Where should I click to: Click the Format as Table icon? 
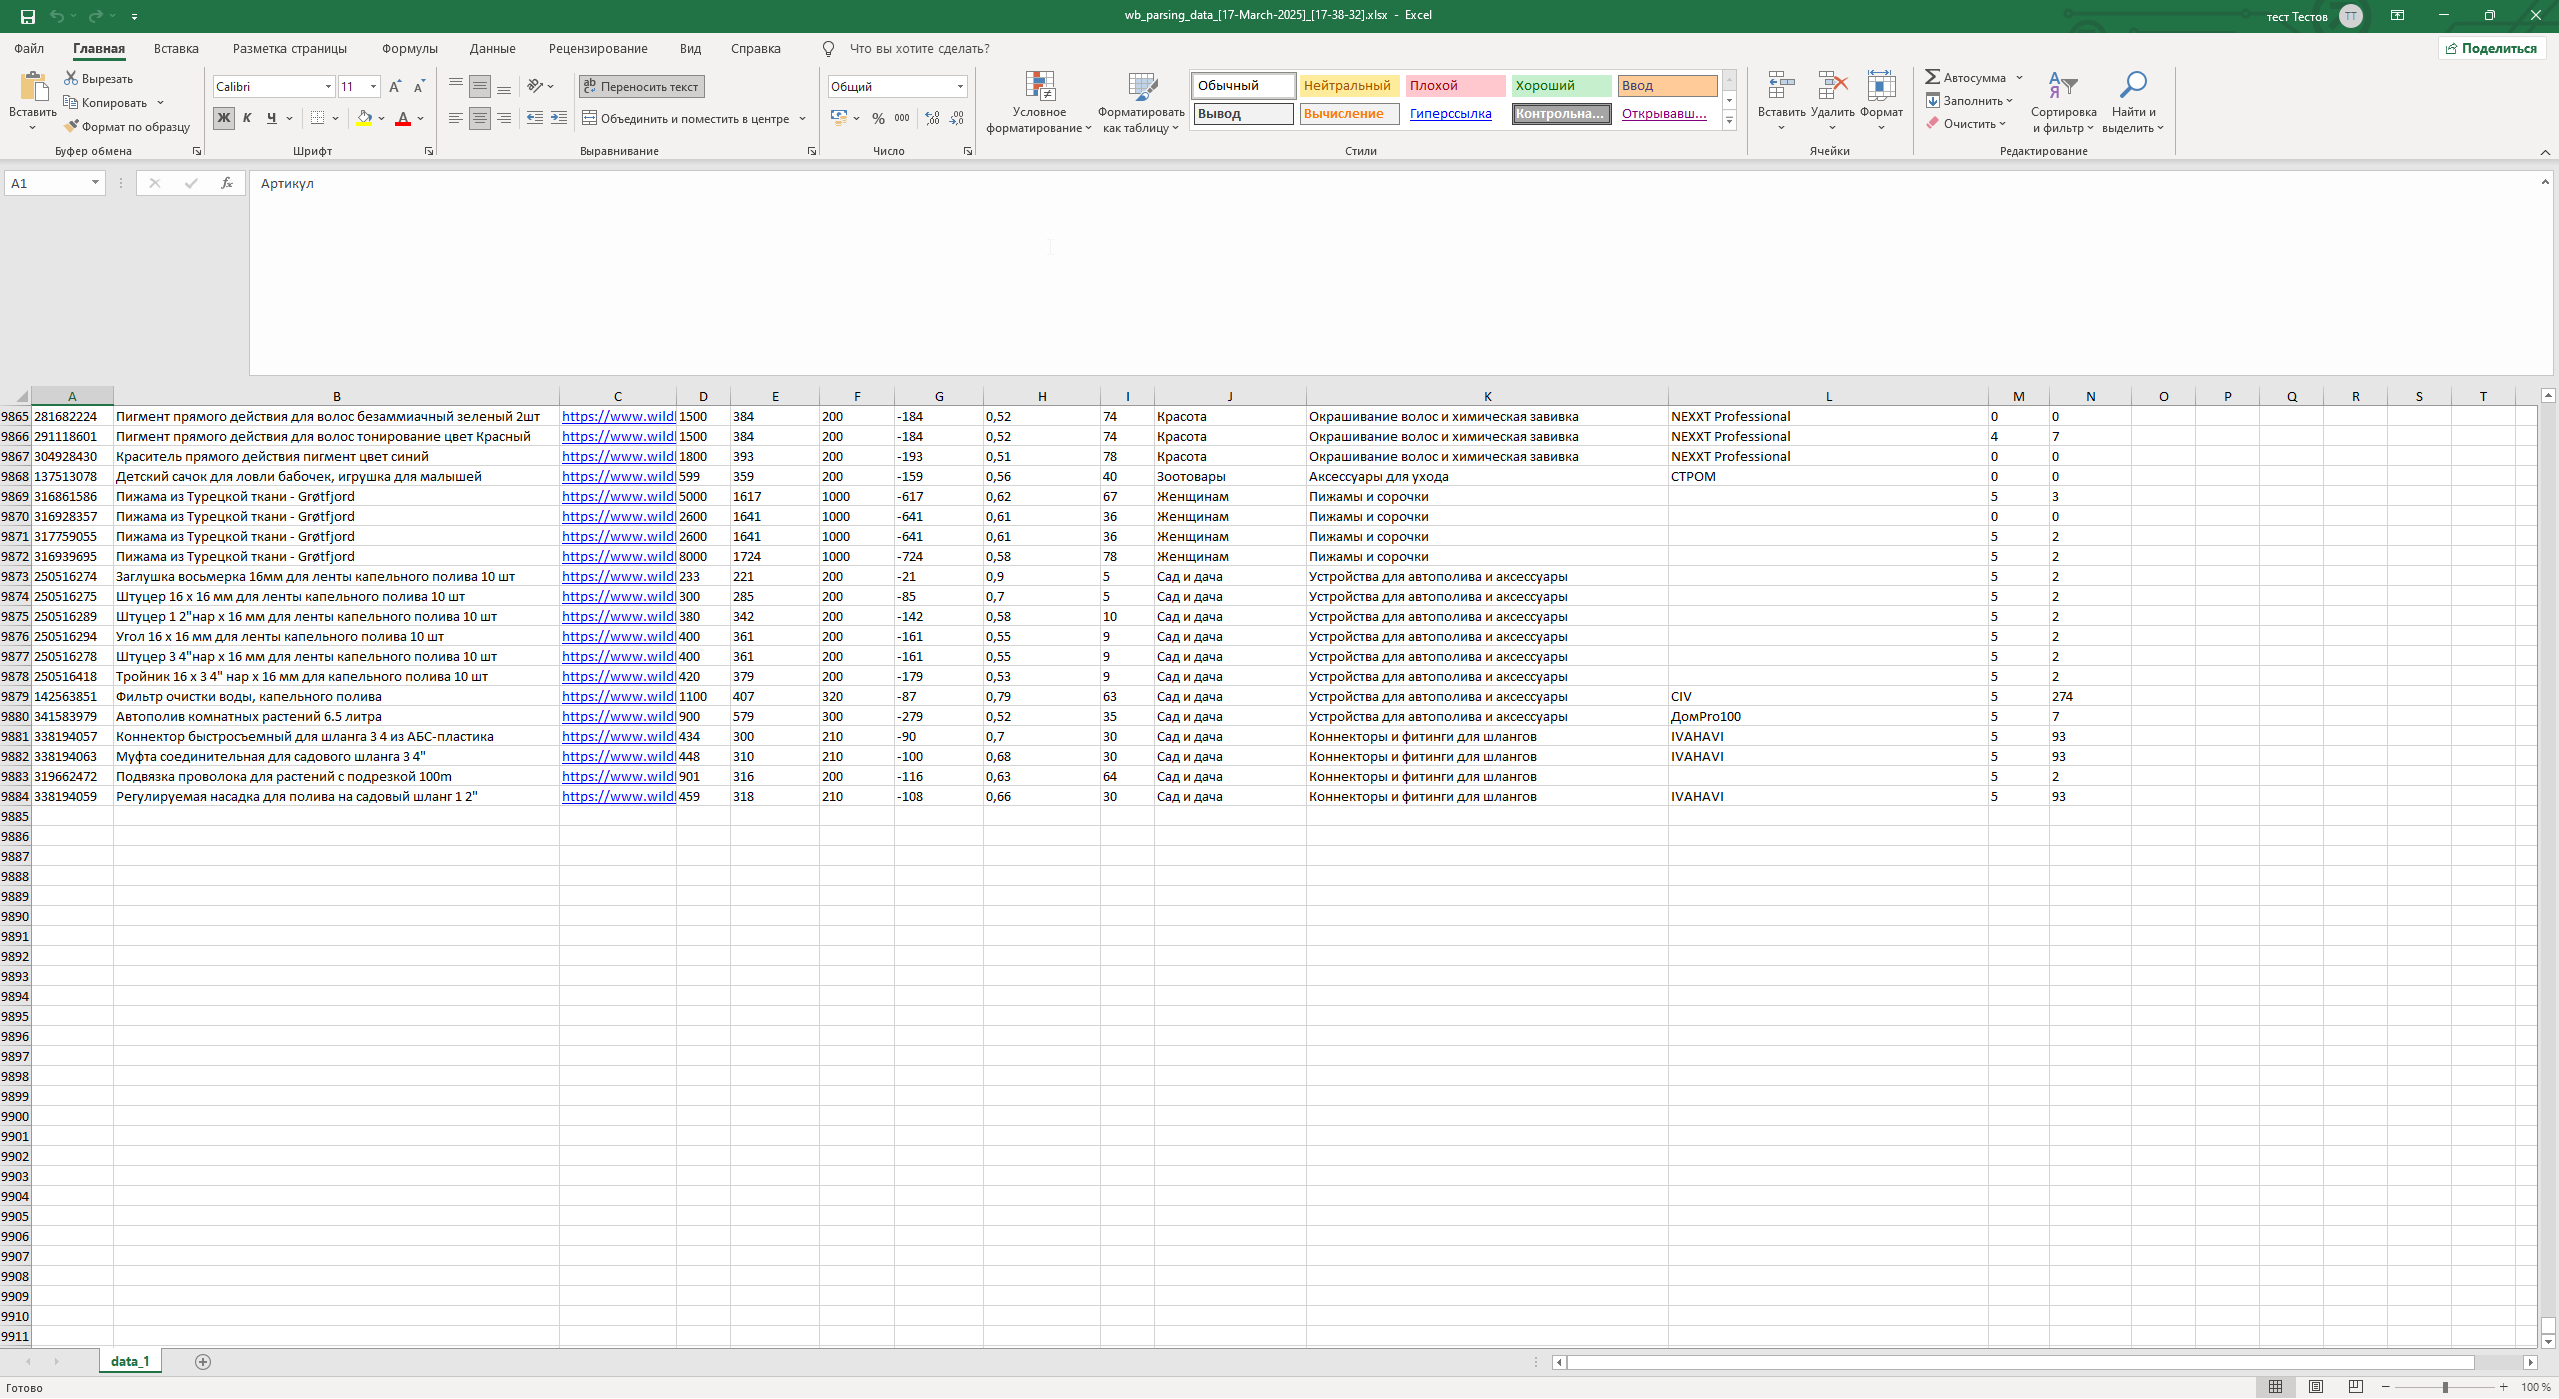[1141, 87]
